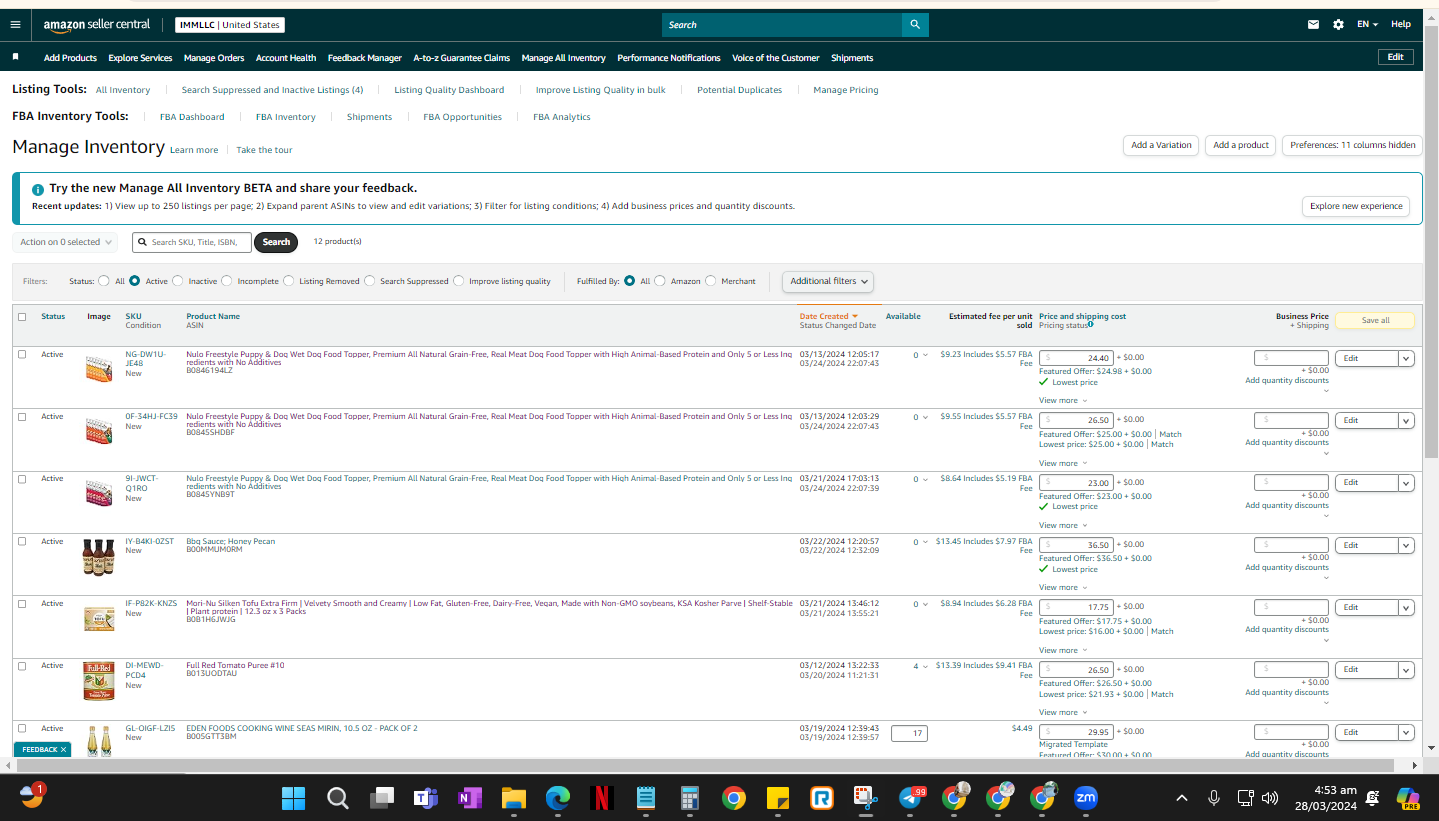Close the FEEDBACK tab with its X

click(x=63, y=749)
